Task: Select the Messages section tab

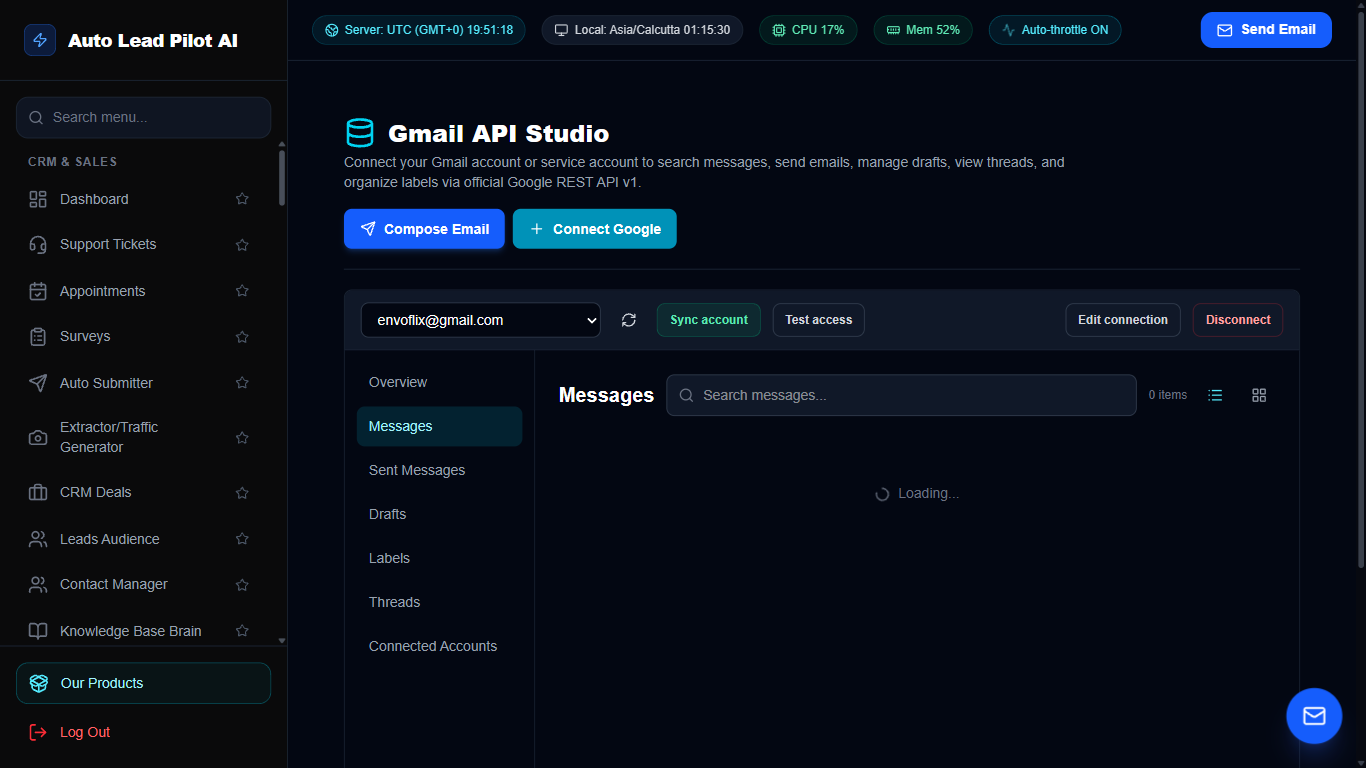Action: (x=439, y=426)
